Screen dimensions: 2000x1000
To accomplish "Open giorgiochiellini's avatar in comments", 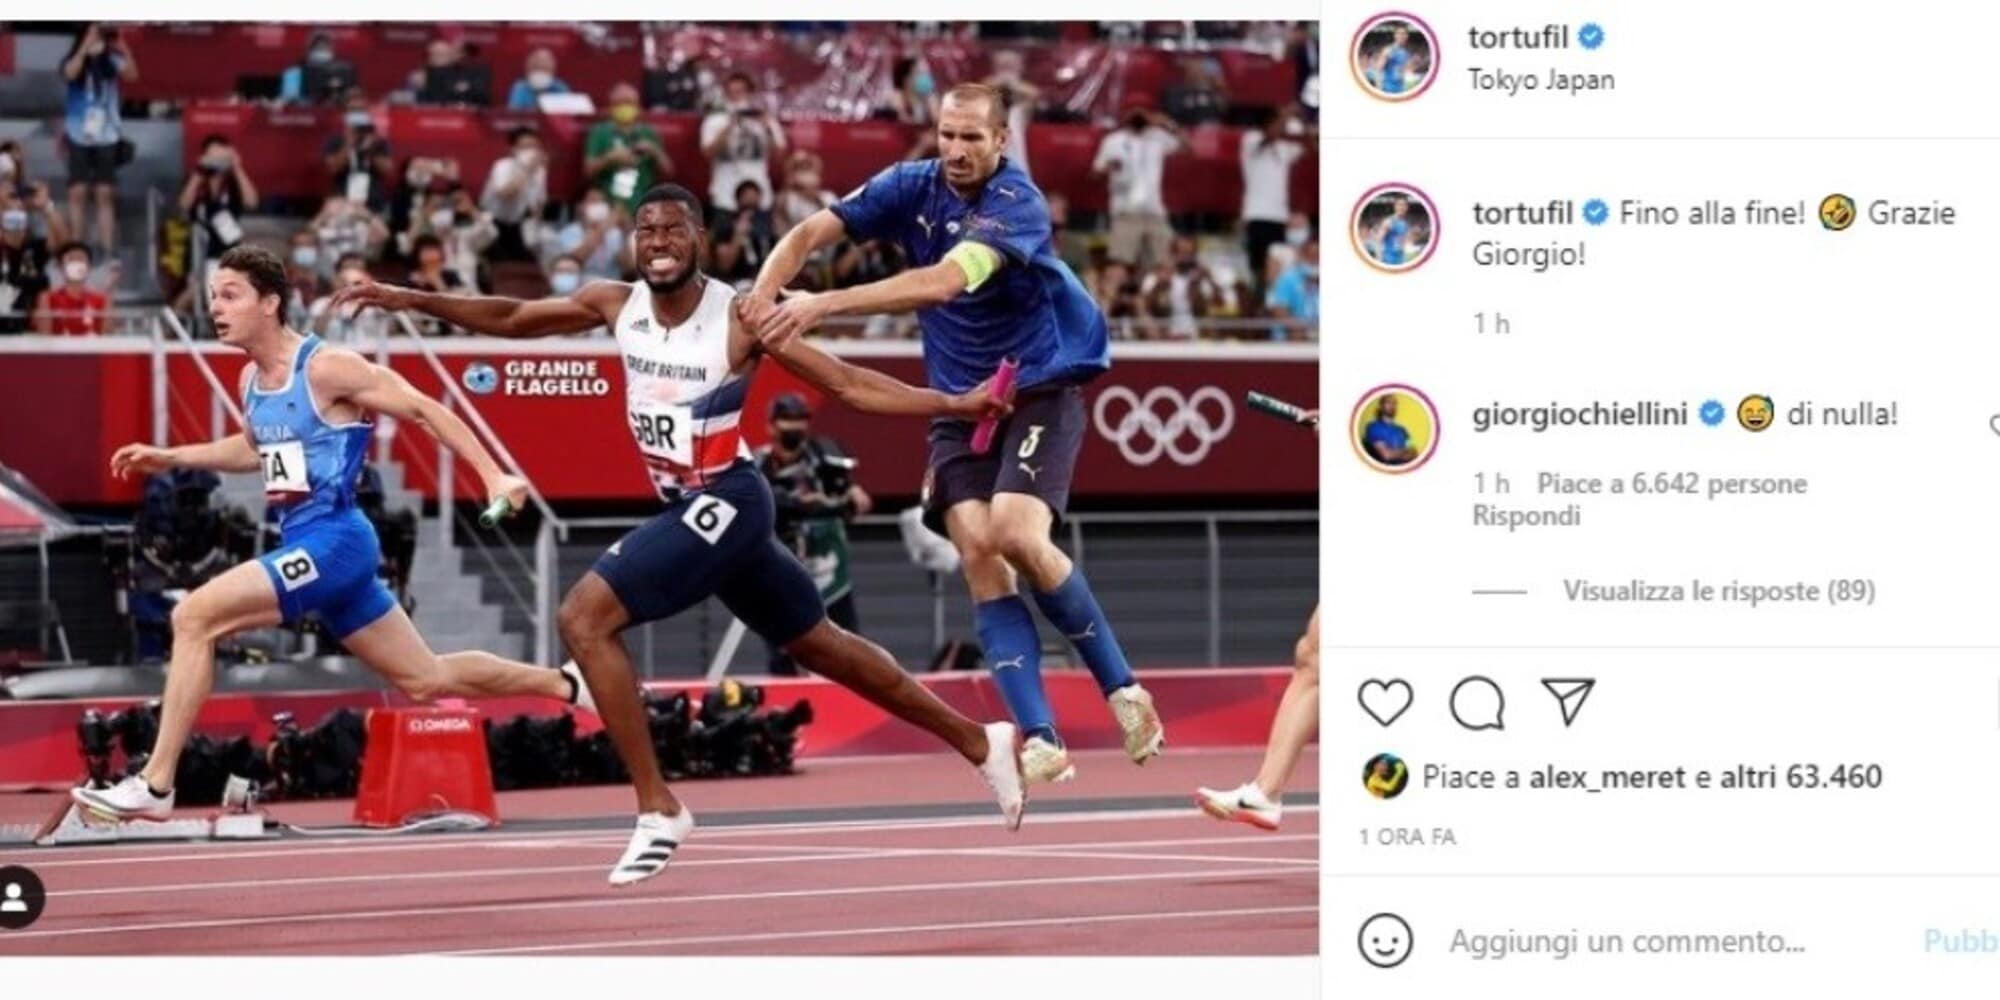I will tap(1395, 429).
